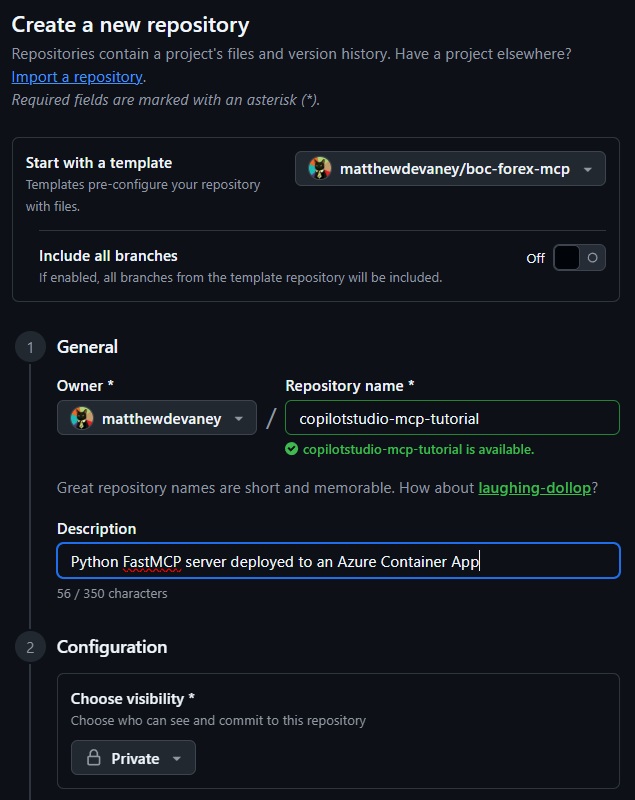
Task: Click the lock icon beside Private
Action: 94,758
